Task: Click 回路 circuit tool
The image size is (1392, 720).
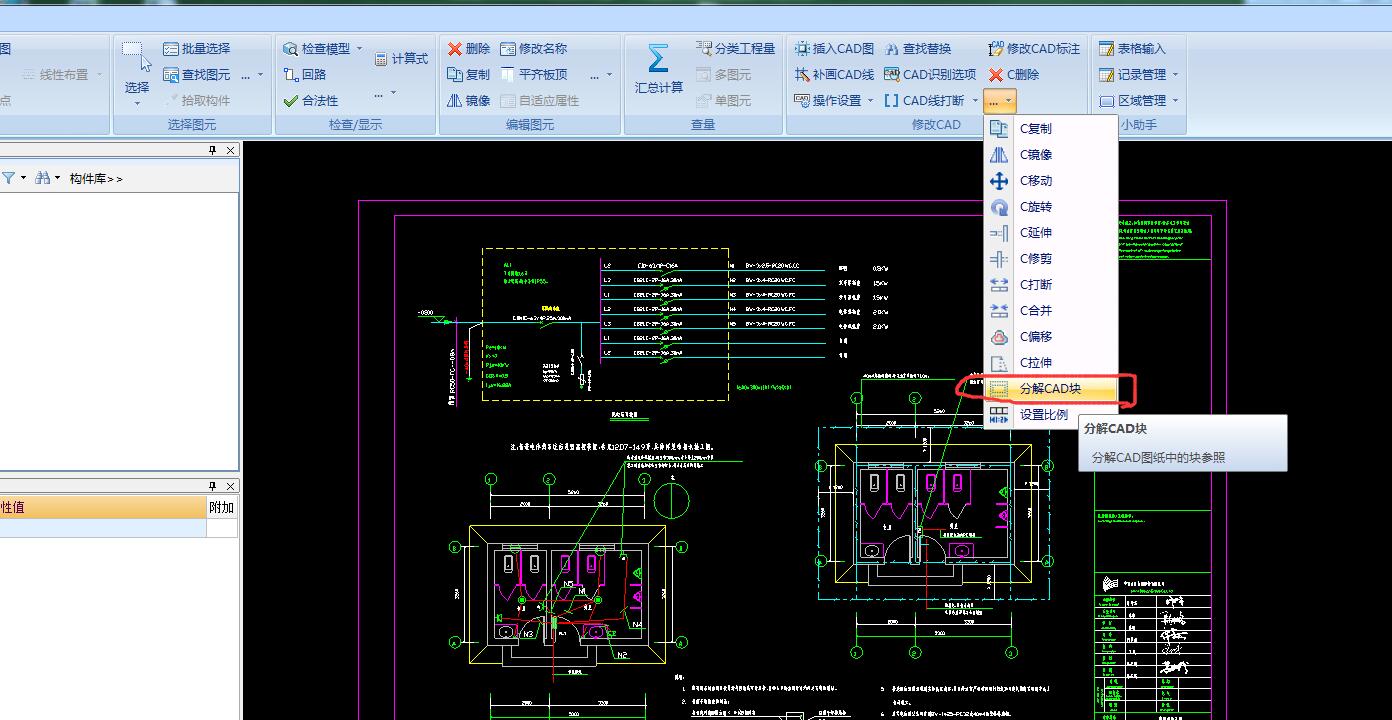Action: 305,74
